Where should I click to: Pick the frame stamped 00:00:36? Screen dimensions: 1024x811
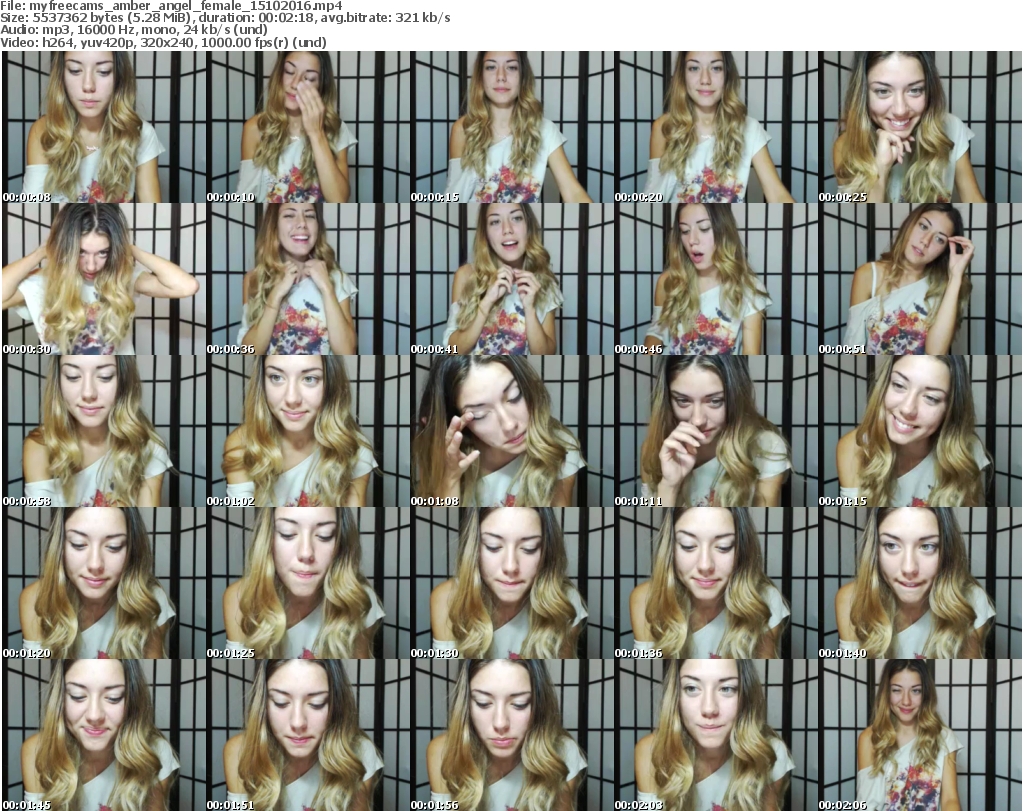tap(308, 279)
